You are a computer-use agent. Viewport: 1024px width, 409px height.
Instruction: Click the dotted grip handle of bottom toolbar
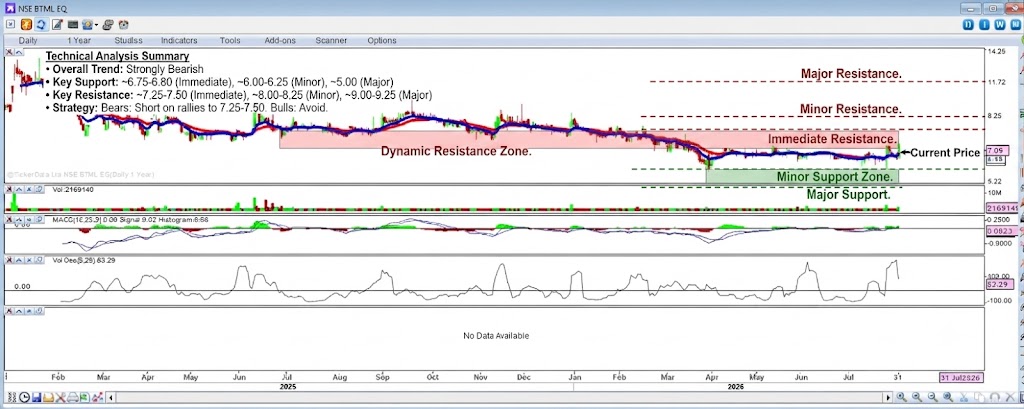click(x=12, y=397)
